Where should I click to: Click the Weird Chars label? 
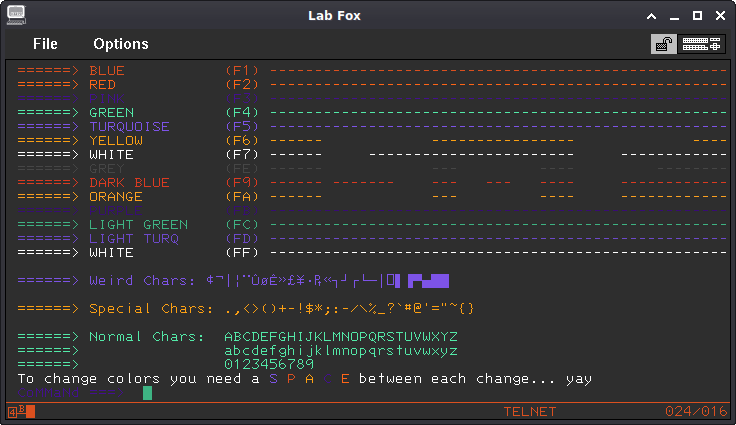pyautogui.click(x=142, y=281)
